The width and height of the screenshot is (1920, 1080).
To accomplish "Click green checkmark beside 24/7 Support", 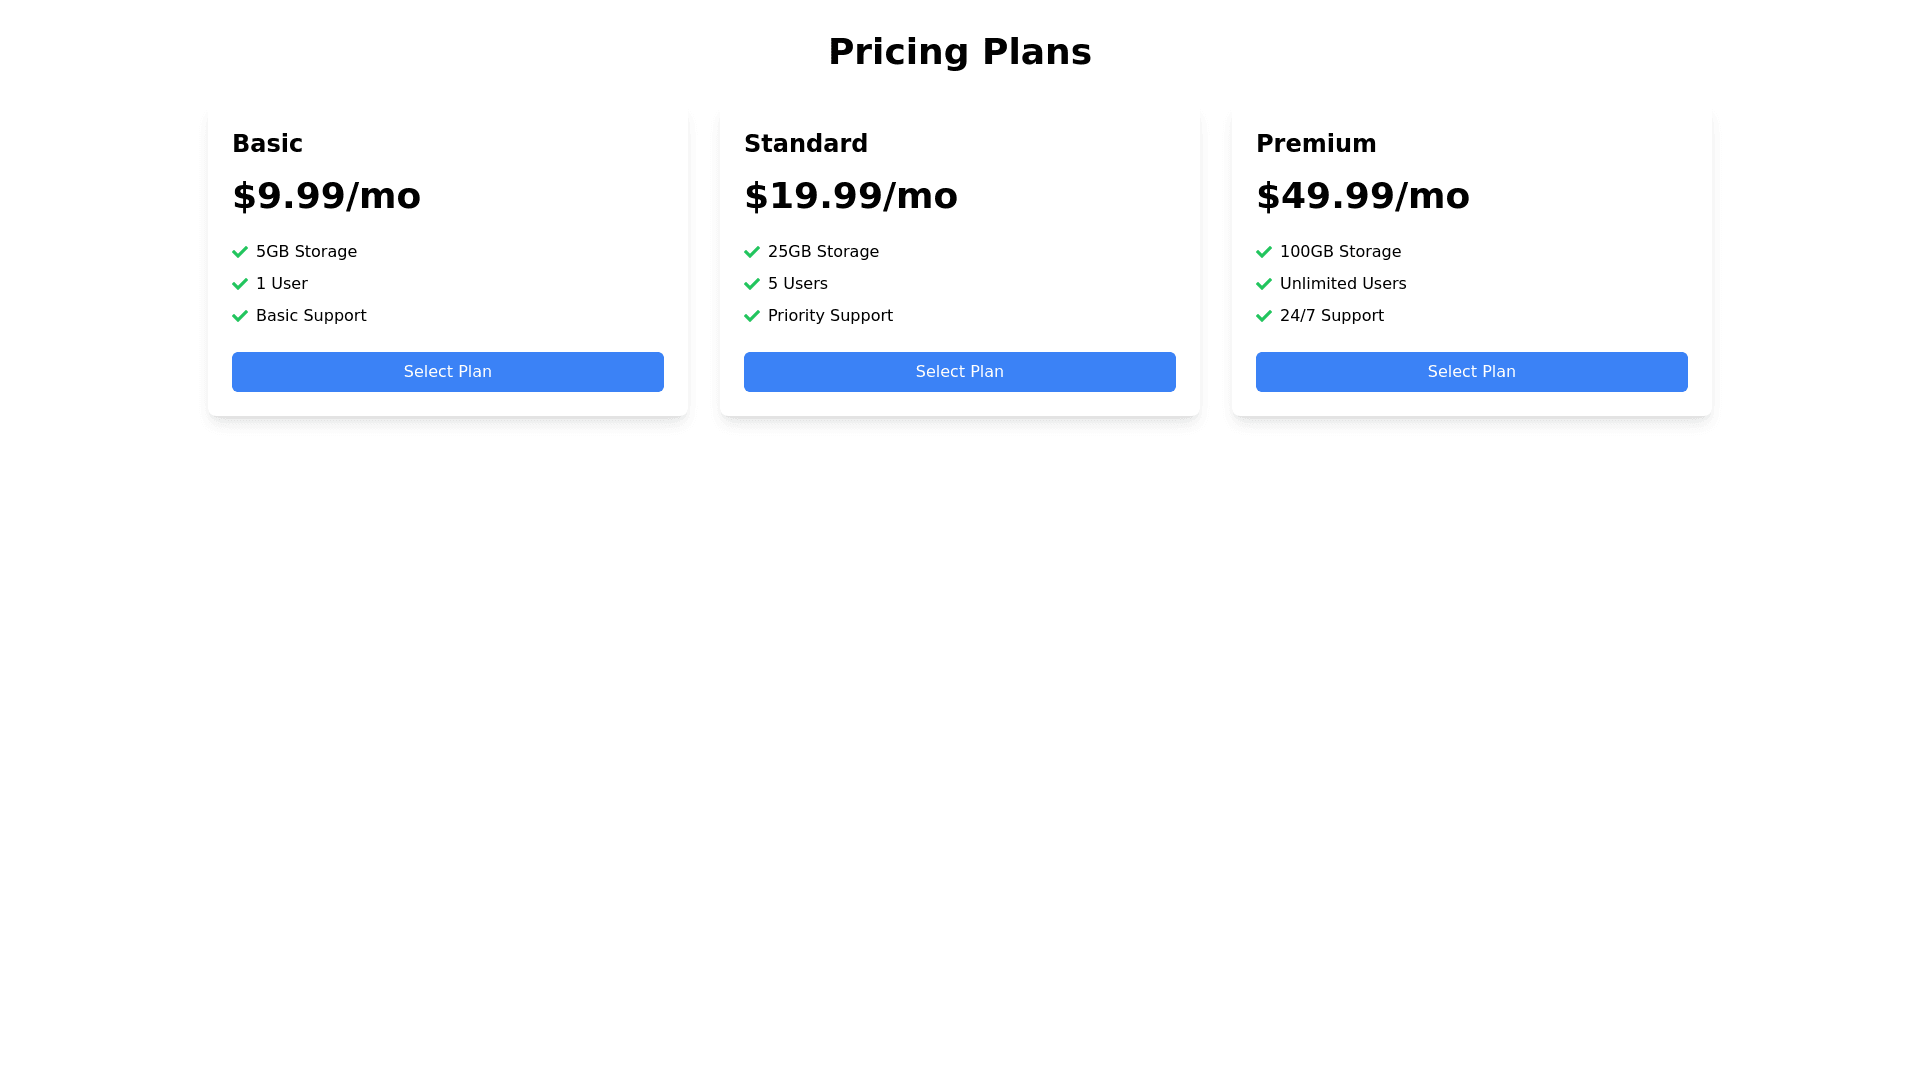I will click(x=1264, y=316).
